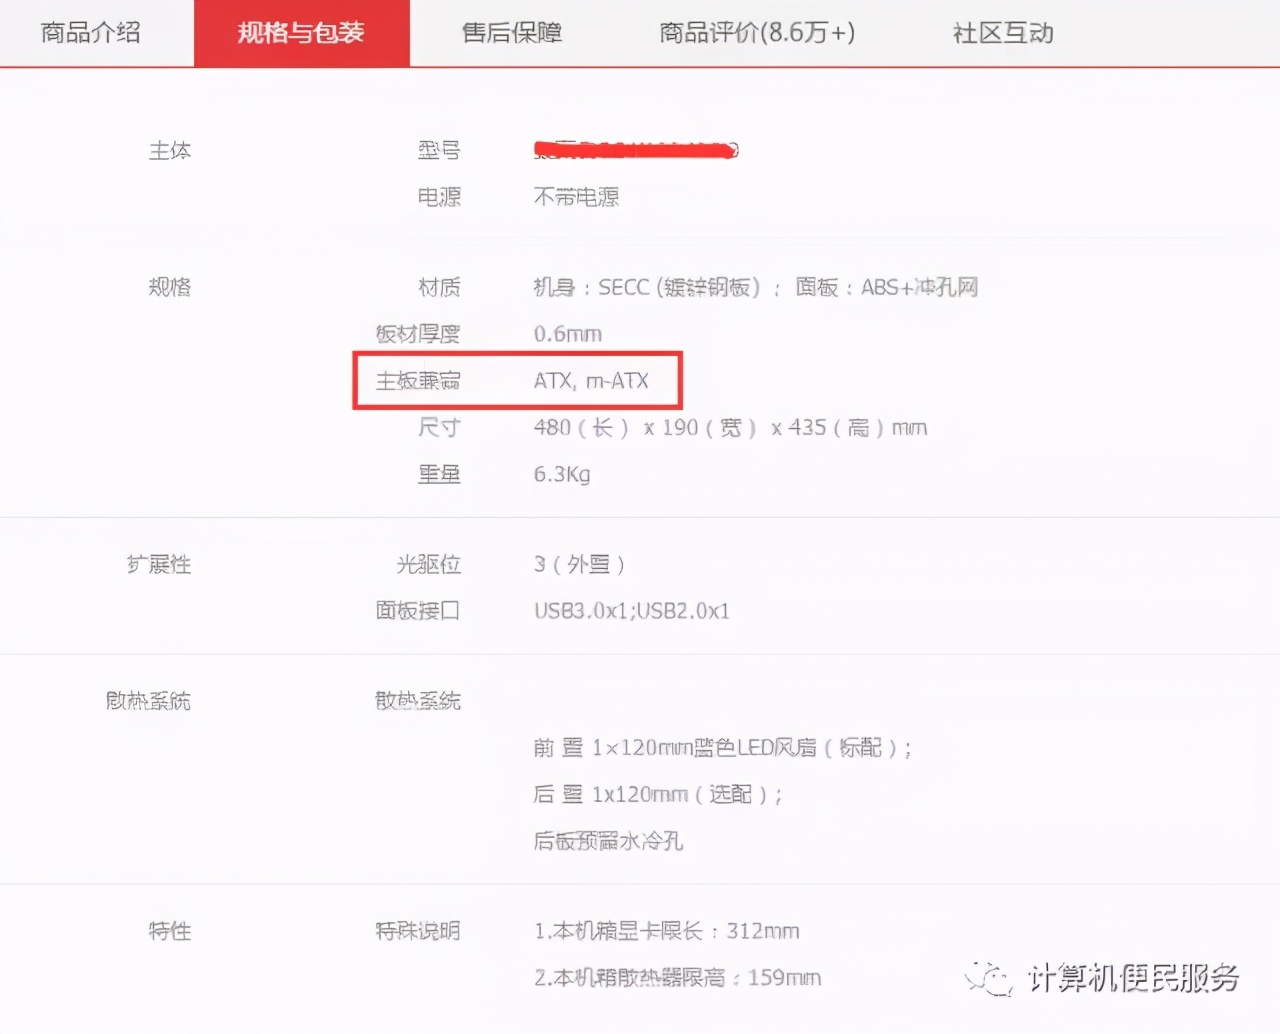Click the 6.3Kg 重量 value
1280x1034 pixels.
point(562,473)
